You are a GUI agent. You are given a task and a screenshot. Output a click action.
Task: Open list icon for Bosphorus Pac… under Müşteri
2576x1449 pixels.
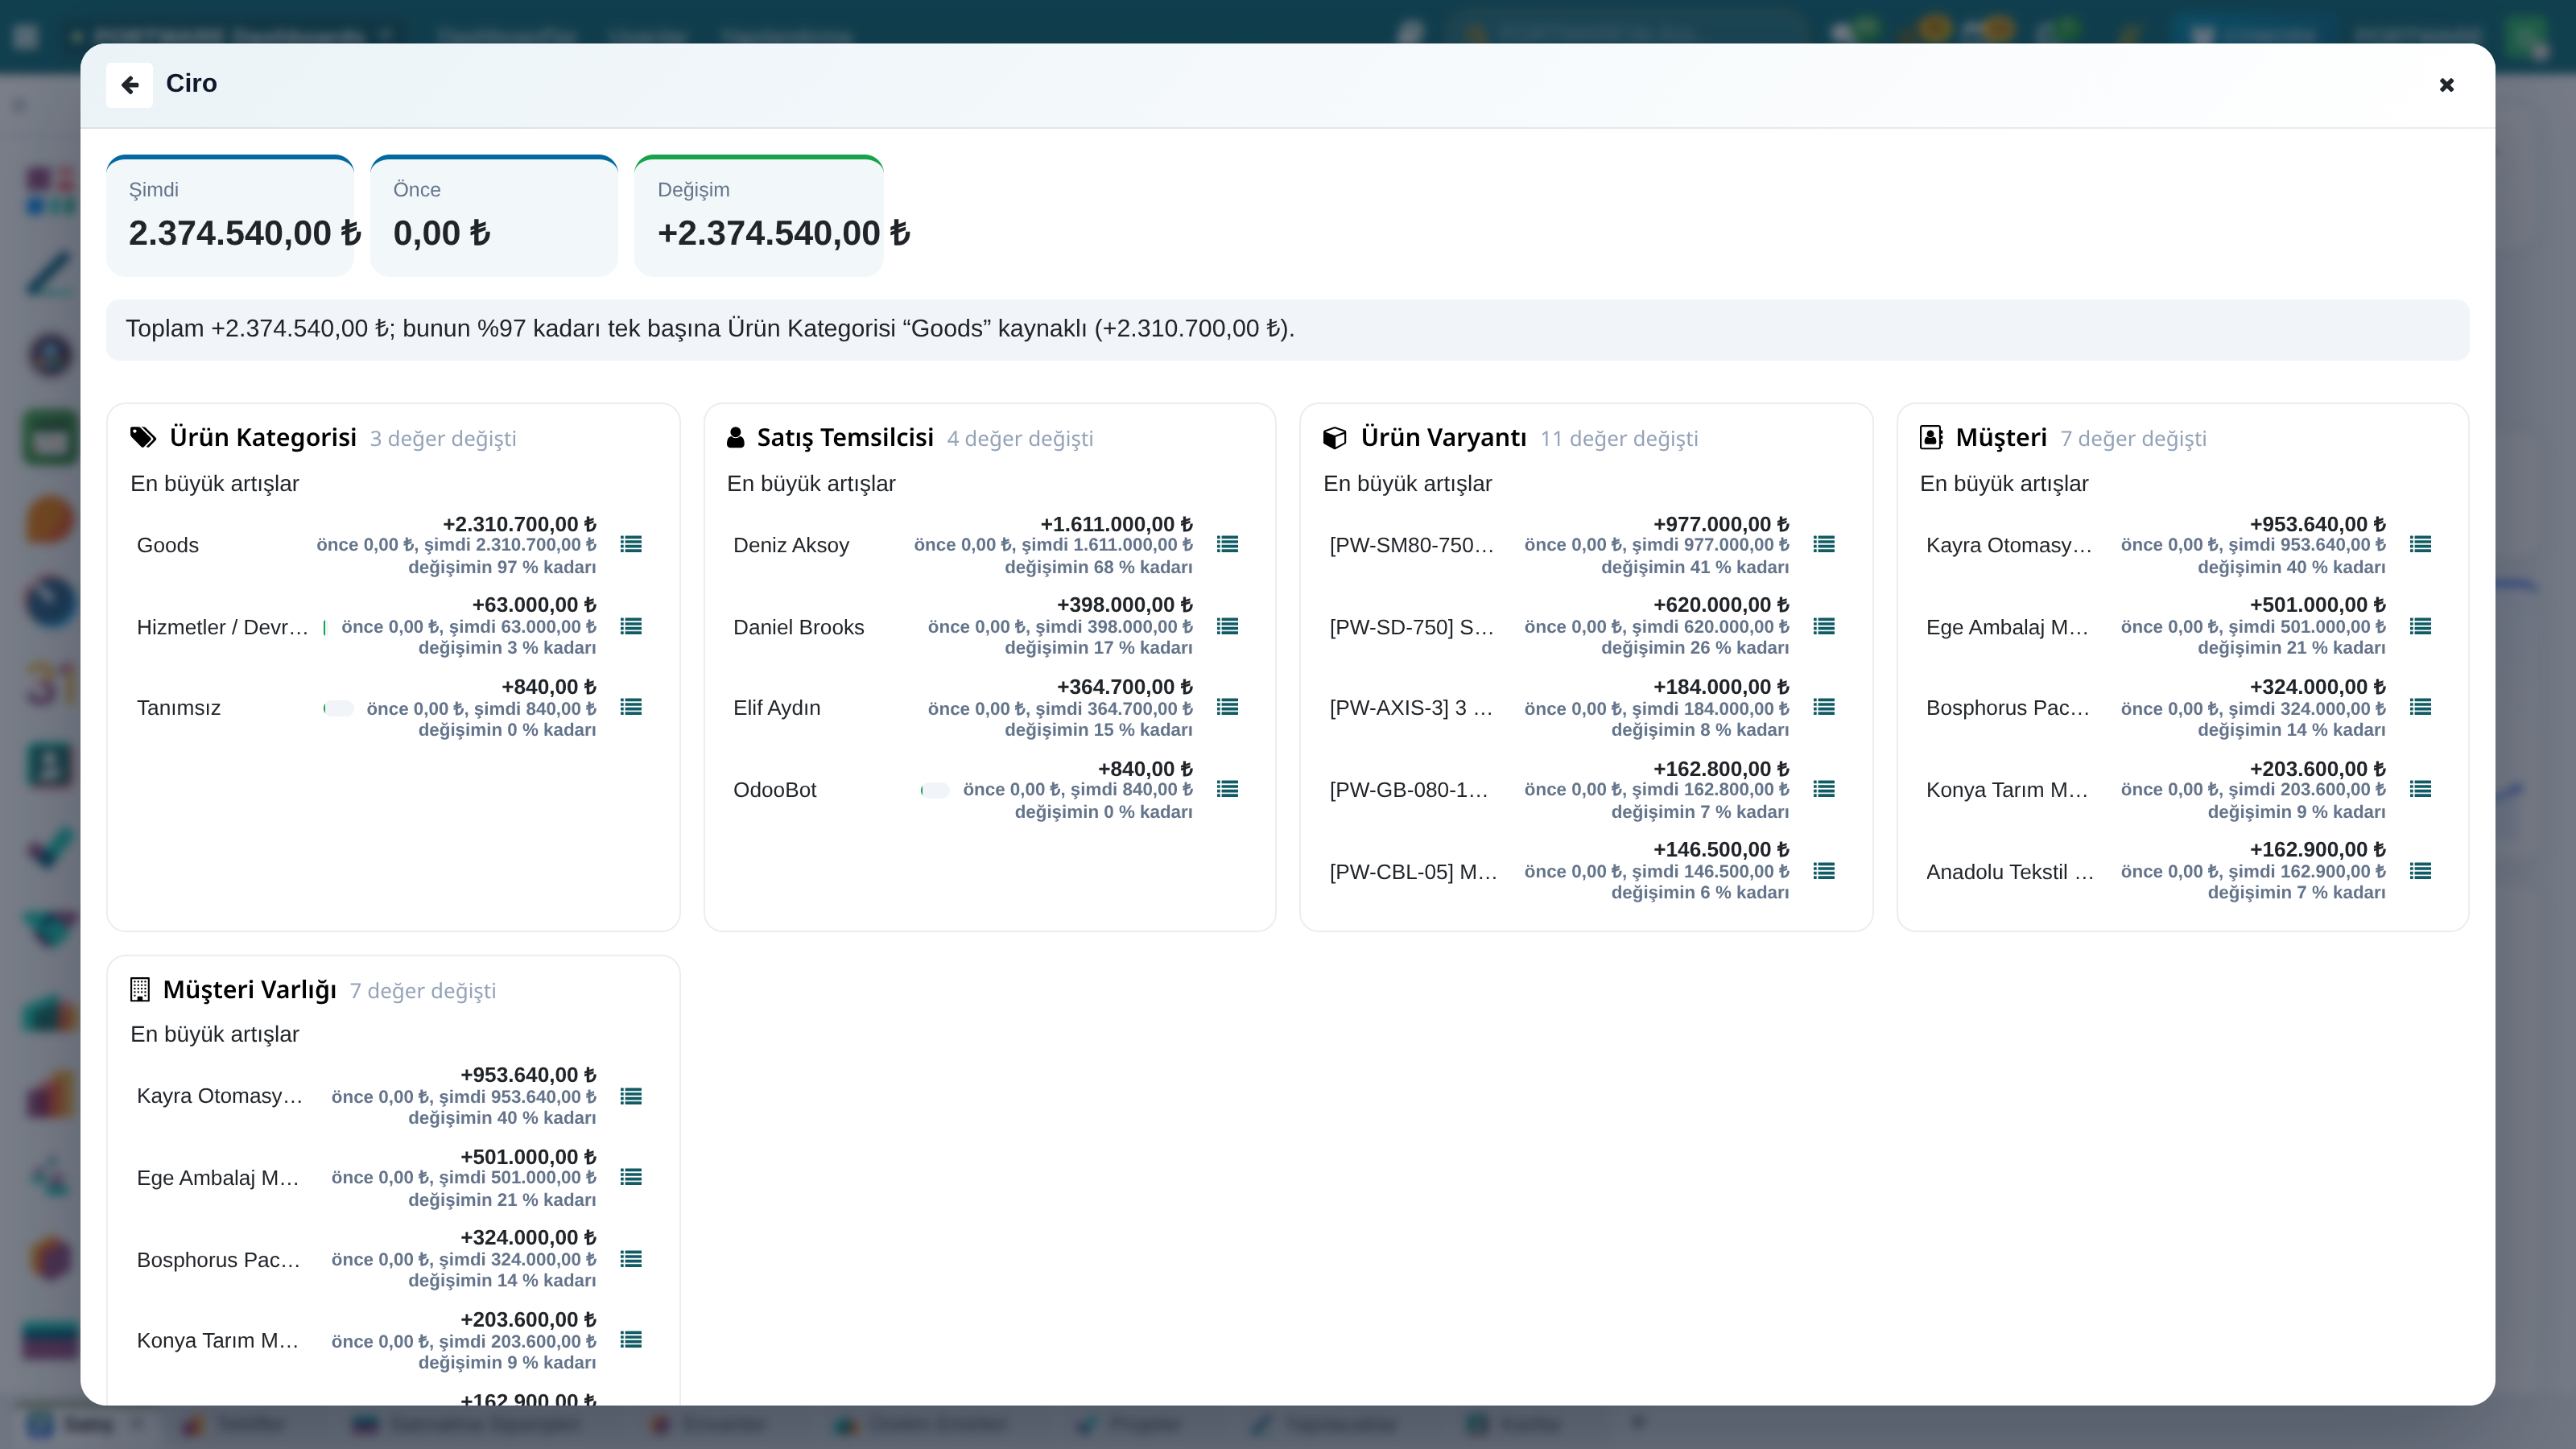[x=2420, y=708]
